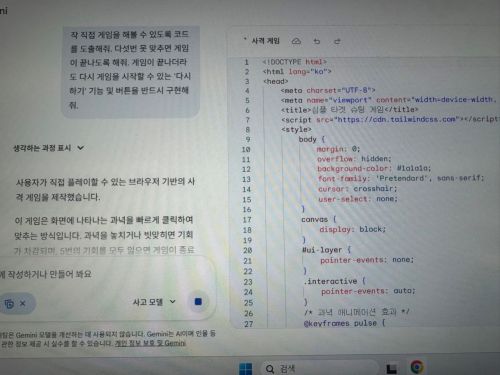The width and height of the screenshot is (500, 375).
Task: Click the Canvas tool chip icon
Action: coord(9,304)
